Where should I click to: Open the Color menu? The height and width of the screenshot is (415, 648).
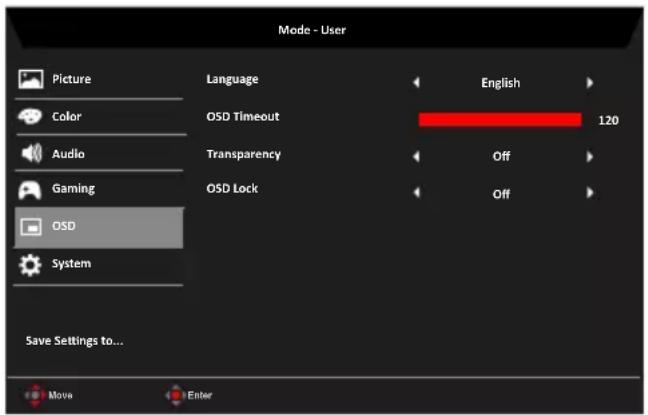pyautogui.click(x=67, y=116)
